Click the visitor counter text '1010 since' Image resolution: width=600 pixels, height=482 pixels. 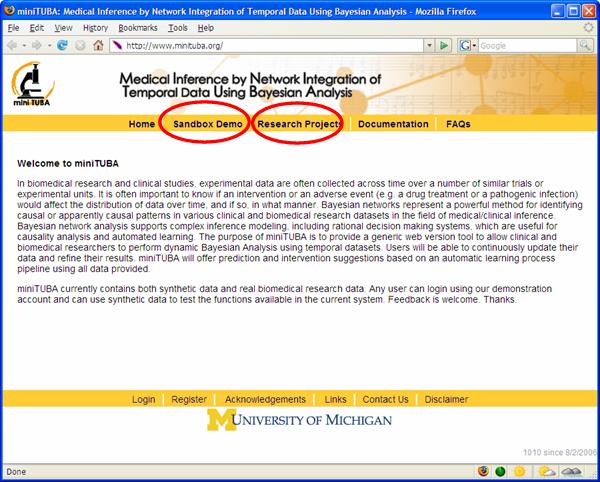tap(559, 453)
